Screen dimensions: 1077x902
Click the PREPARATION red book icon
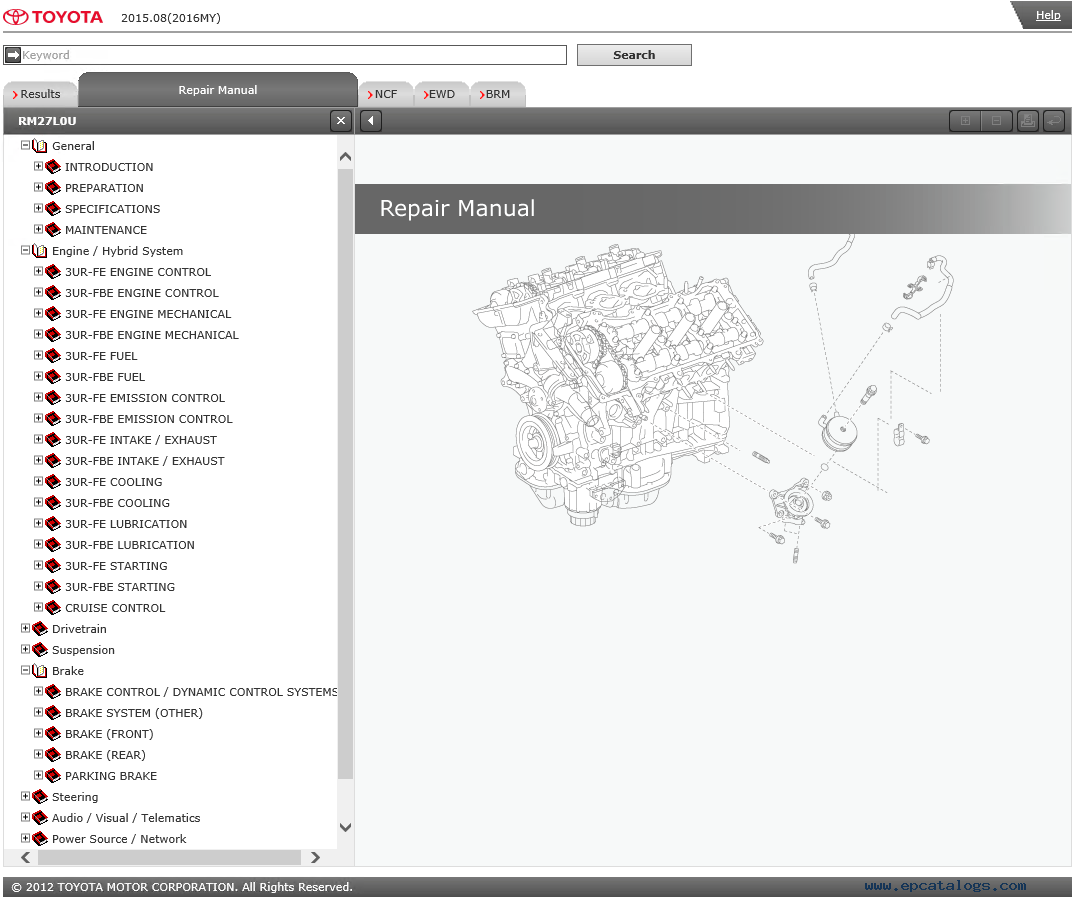(x=53, y=188)
